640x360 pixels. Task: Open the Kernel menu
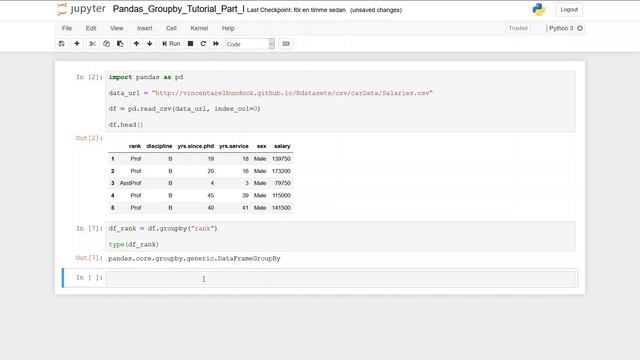coord(199,28)
